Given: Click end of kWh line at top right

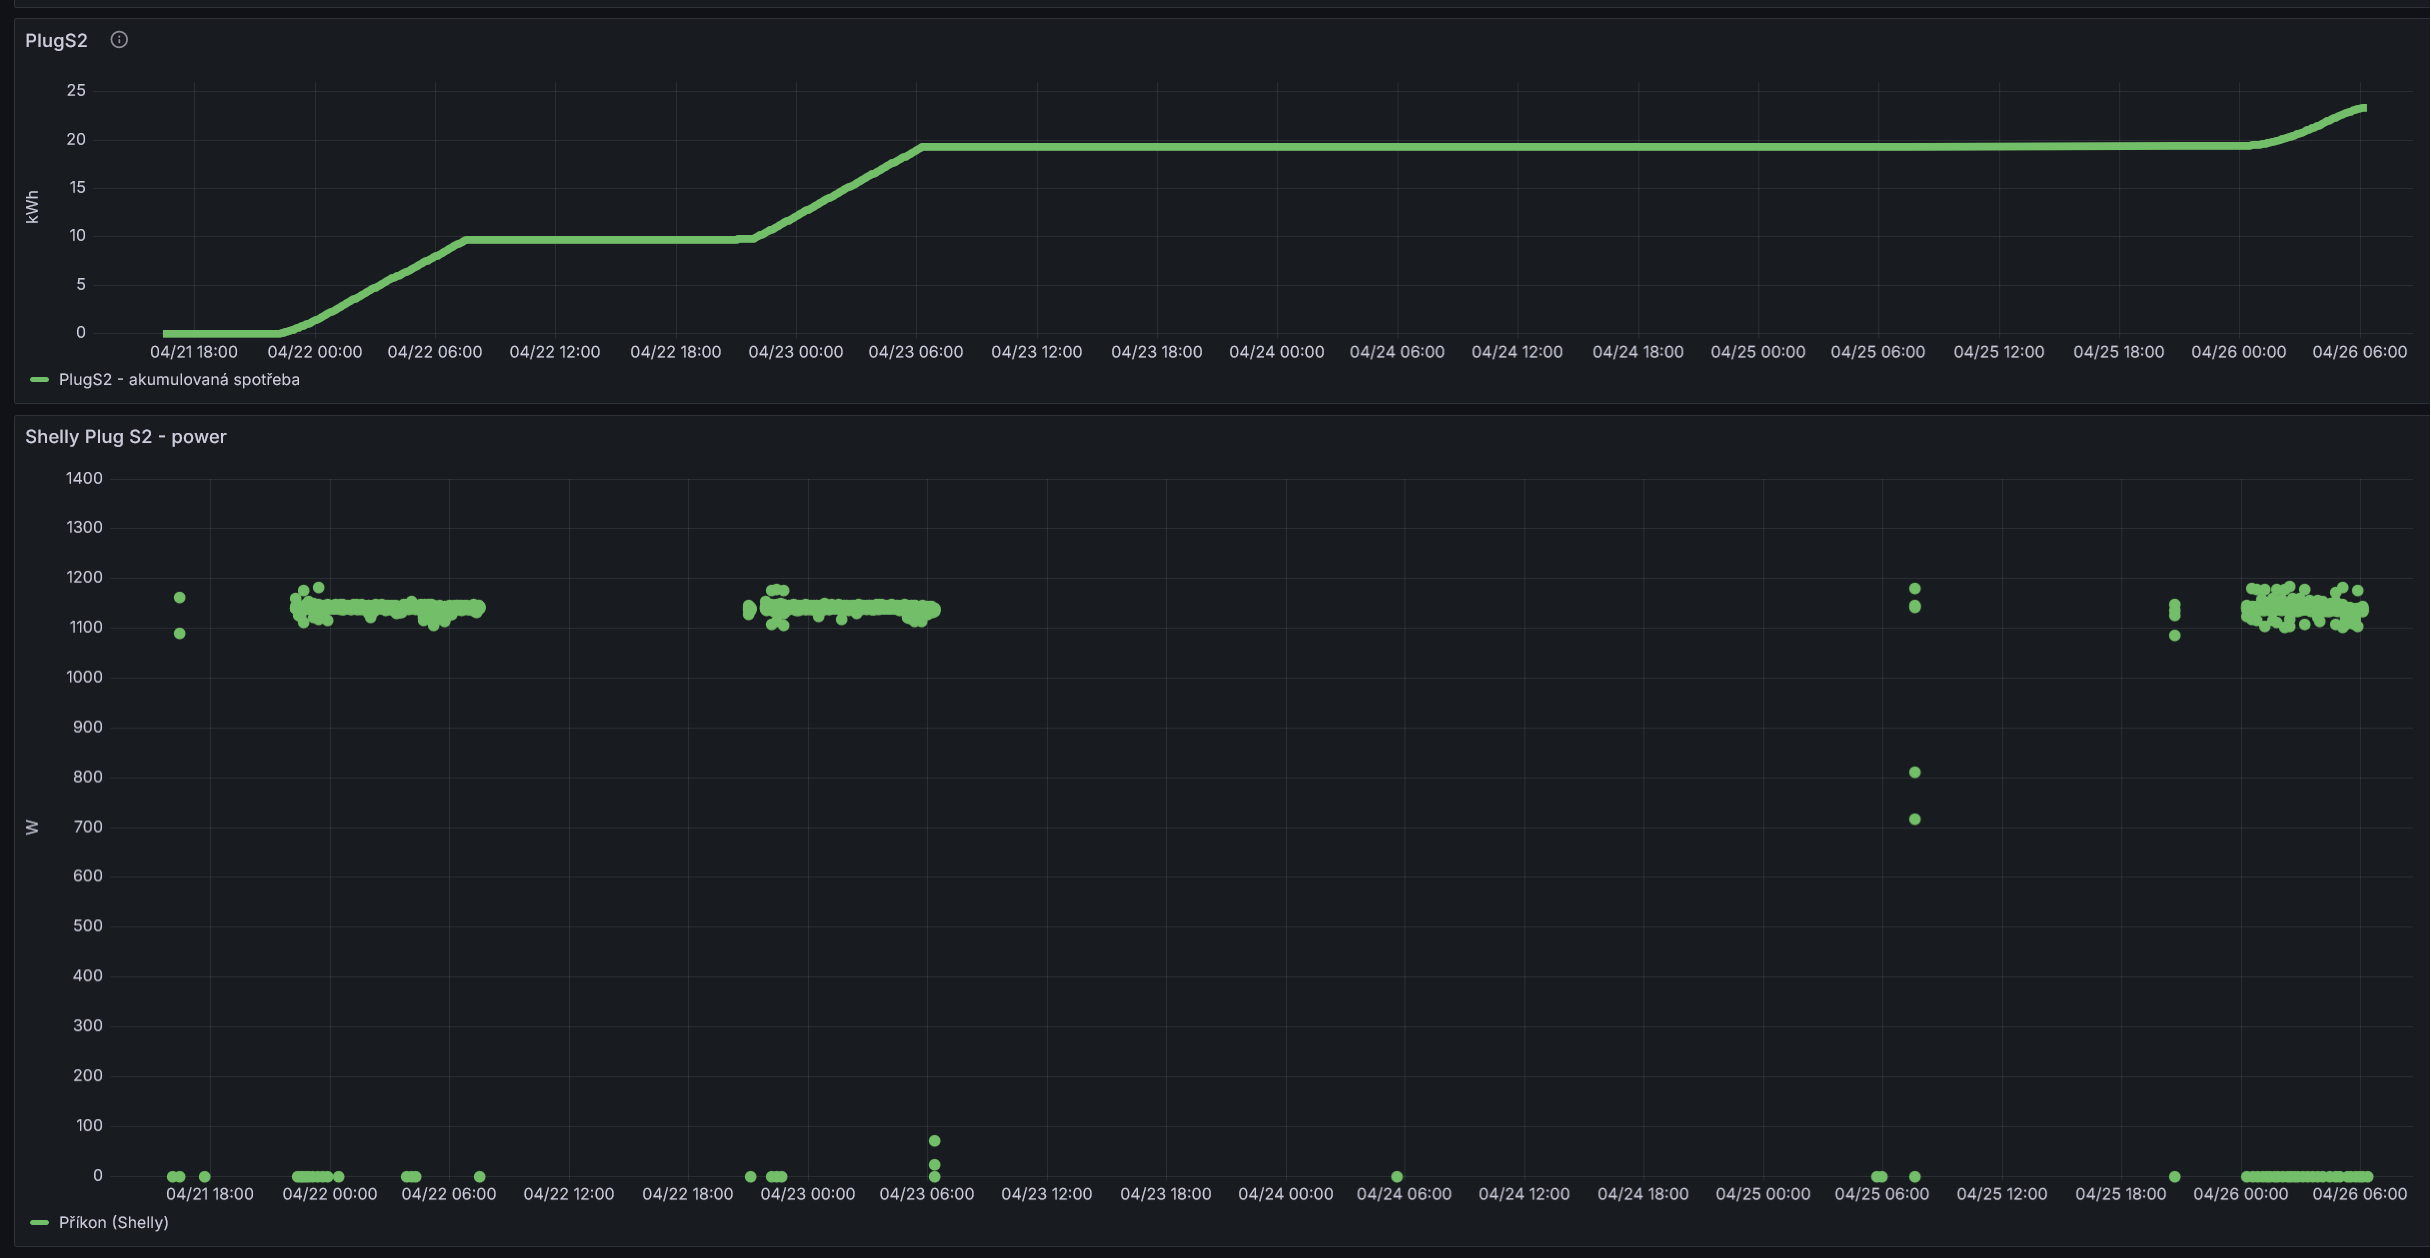Looking at the screenshot, I should pos(2362,108).
